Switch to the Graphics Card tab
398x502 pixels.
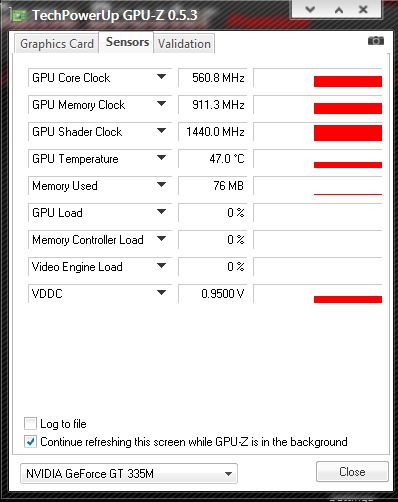click(x=57, y=43)
